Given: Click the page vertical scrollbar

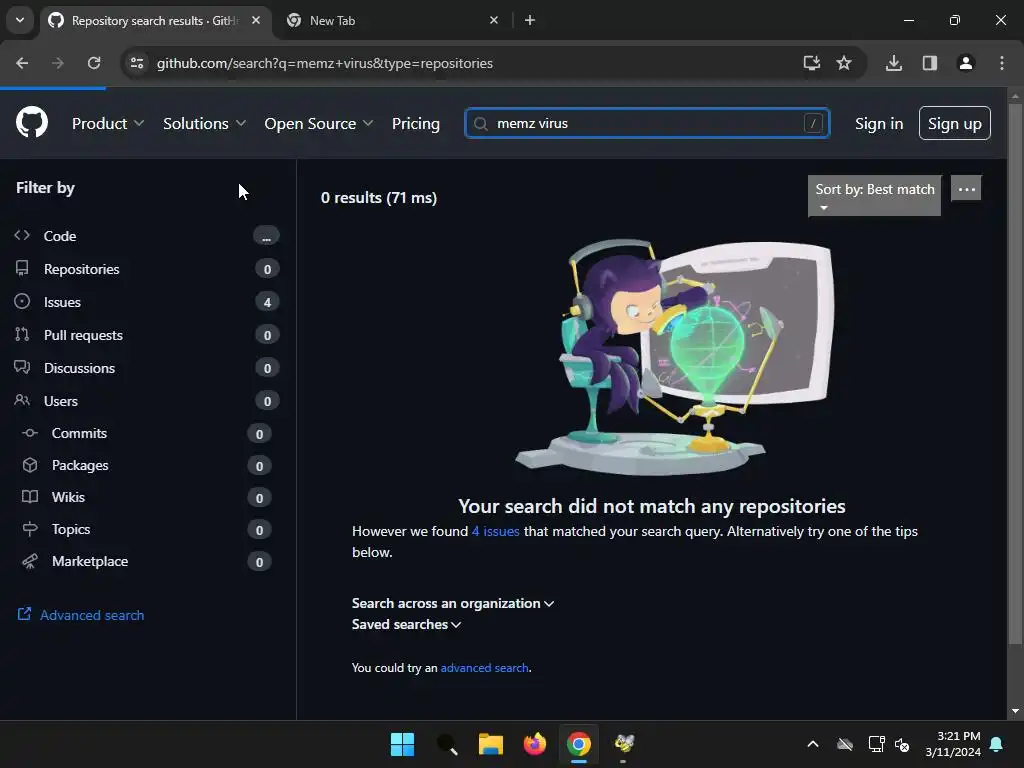Looking at the screenshot, I should click(1015, 372).
